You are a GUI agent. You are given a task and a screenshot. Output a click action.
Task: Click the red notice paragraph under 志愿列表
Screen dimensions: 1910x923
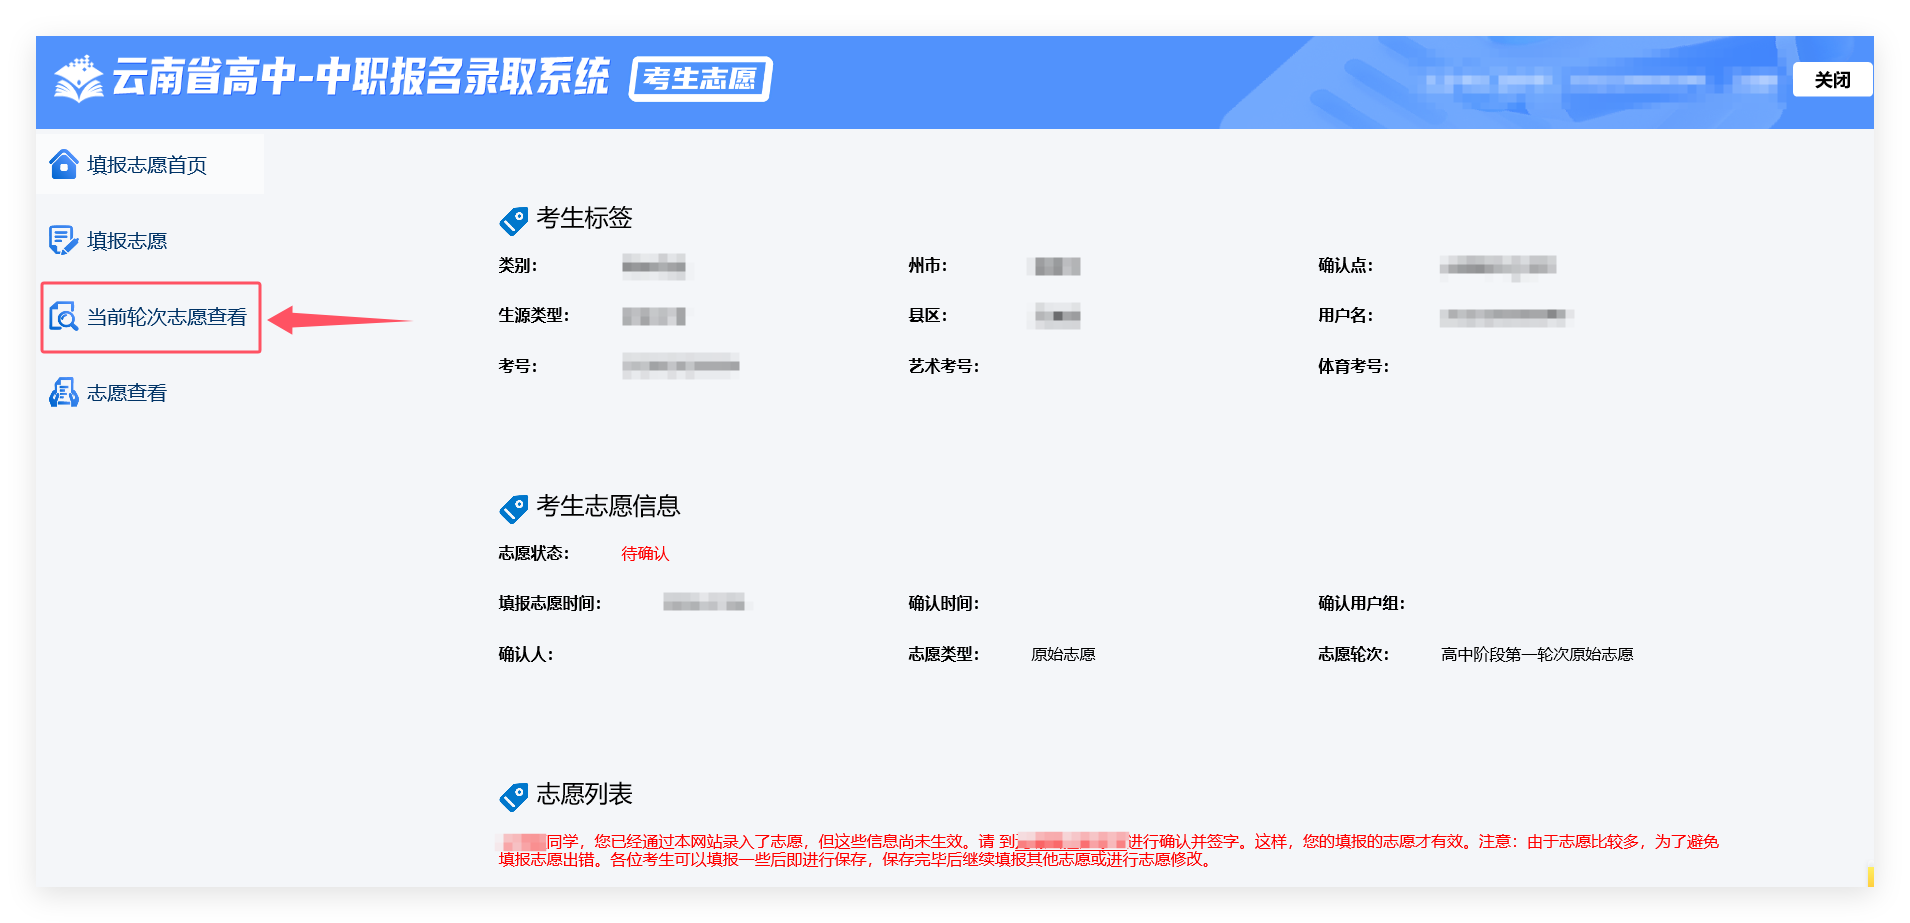1108,850
